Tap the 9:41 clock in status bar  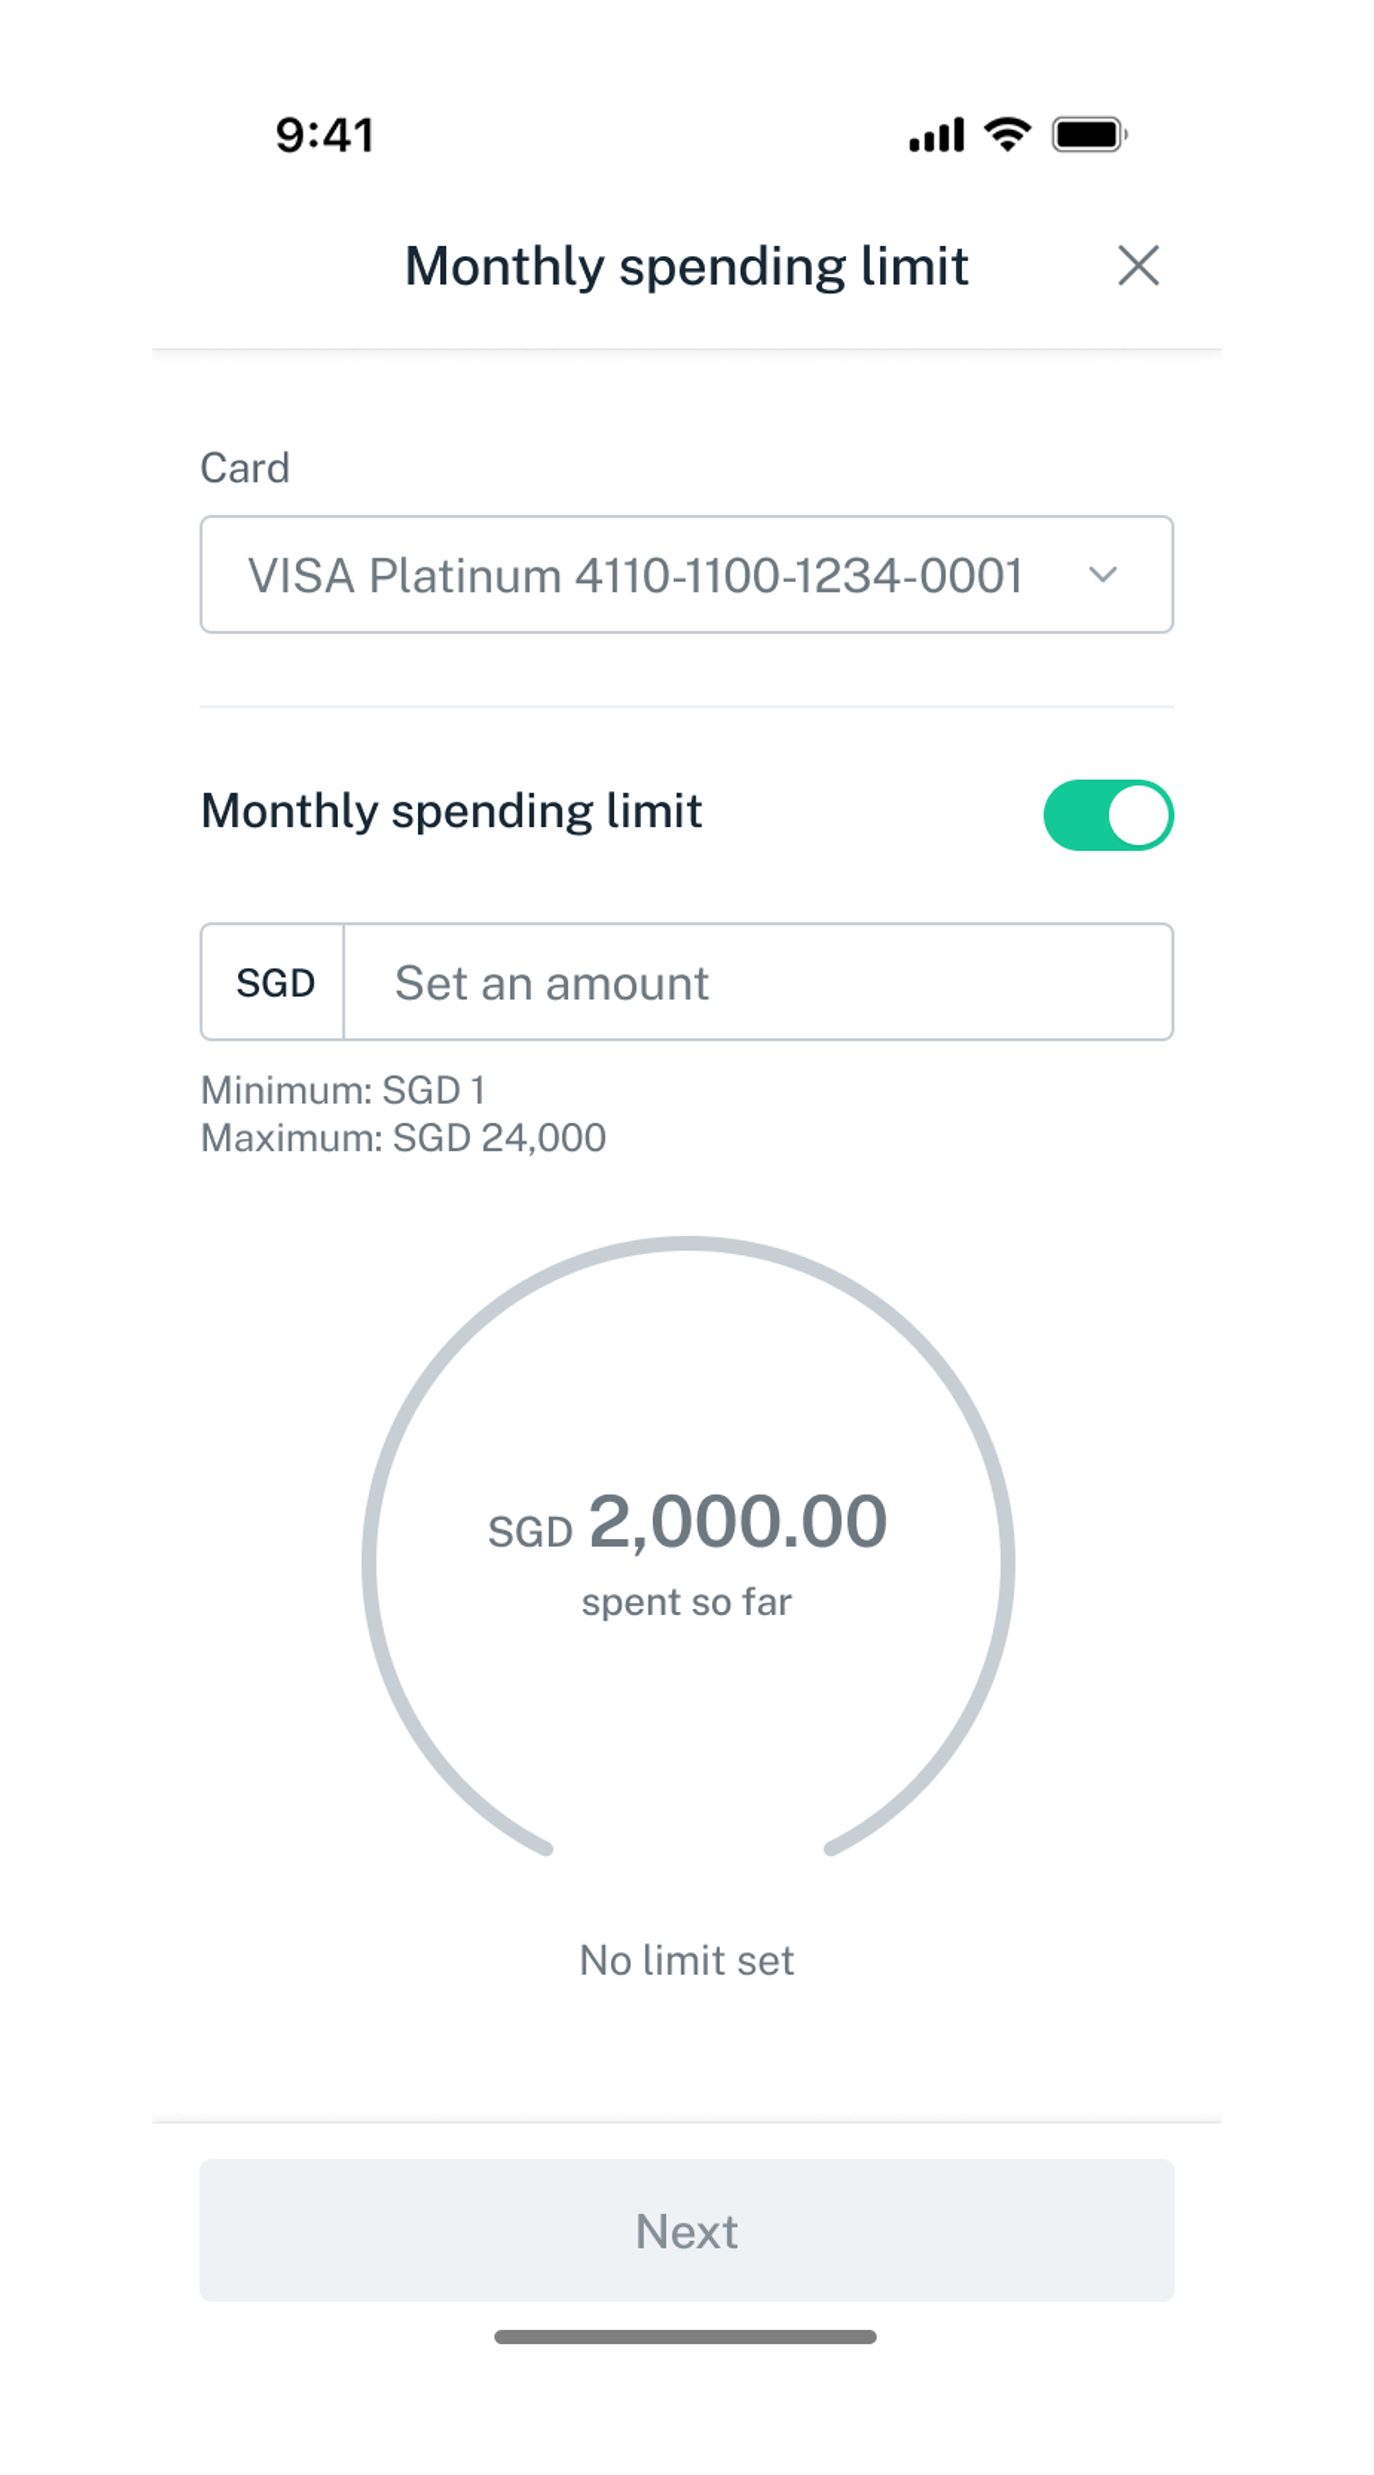pos(325,135)
